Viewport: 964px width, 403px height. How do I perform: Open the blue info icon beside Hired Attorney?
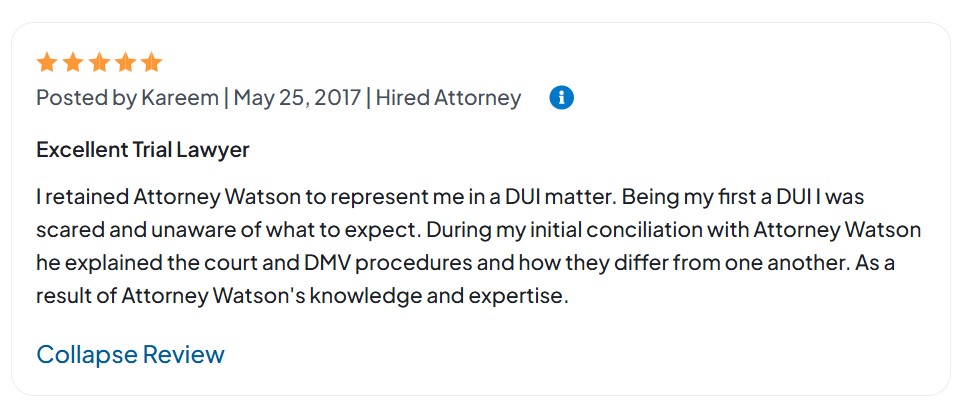pos(562,98)
